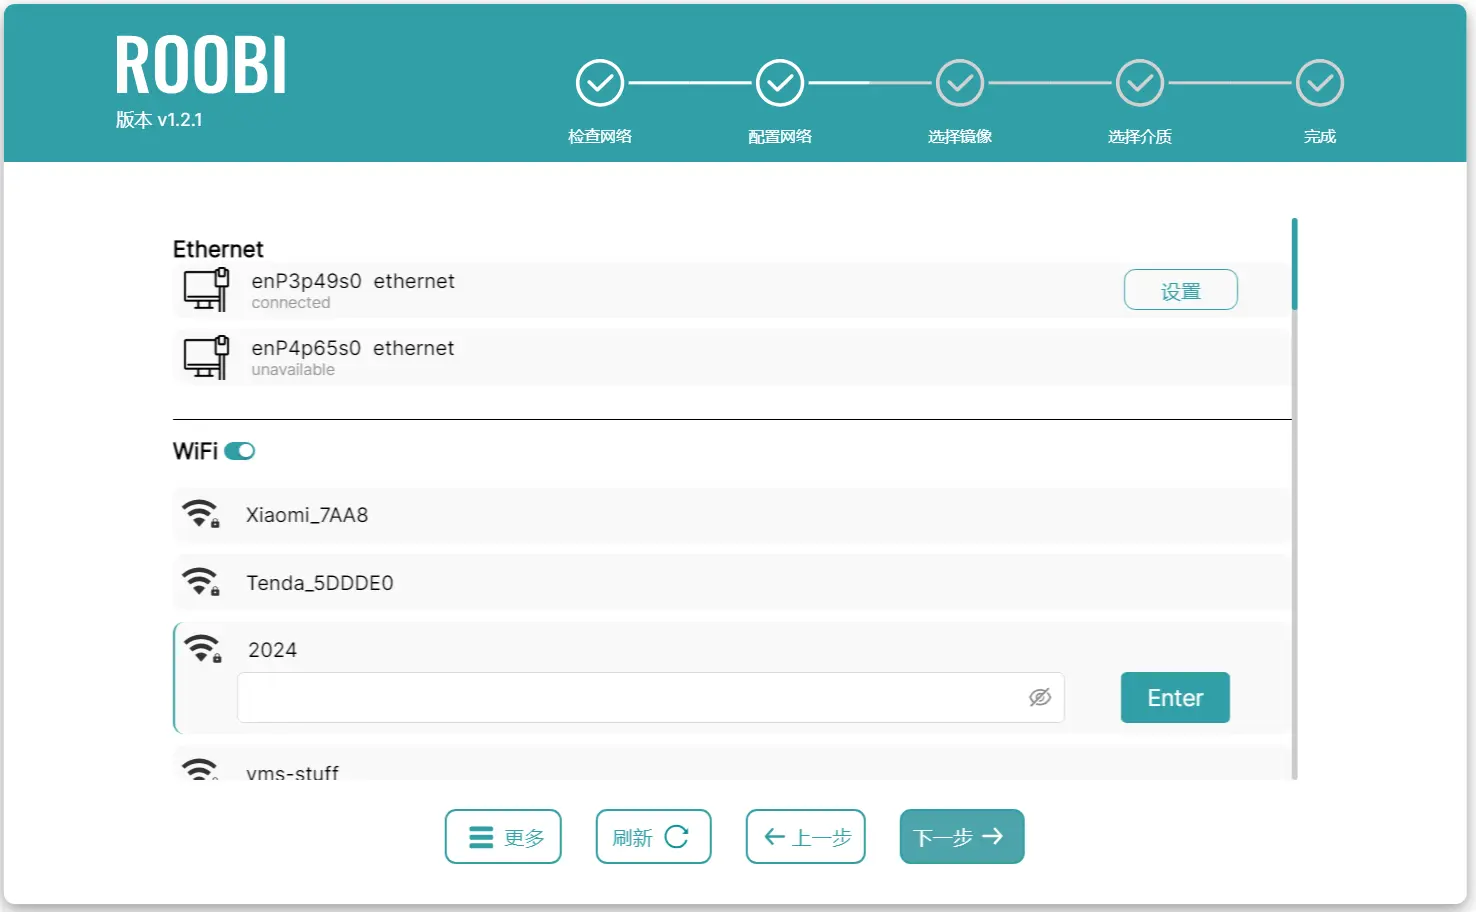1476x912 pixels.
Task: Click the 选择镜像 step label
Action: [x=960, y=136]
